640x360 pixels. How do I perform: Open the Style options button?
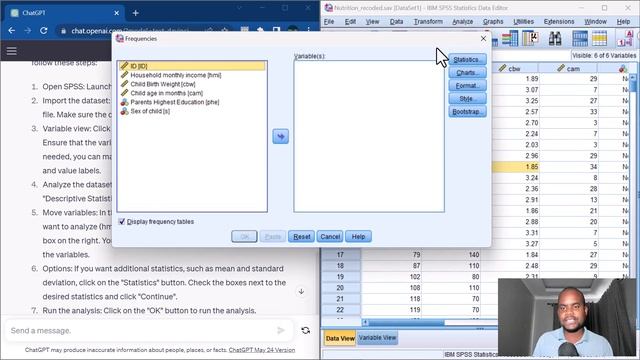[x=467, y=99]
